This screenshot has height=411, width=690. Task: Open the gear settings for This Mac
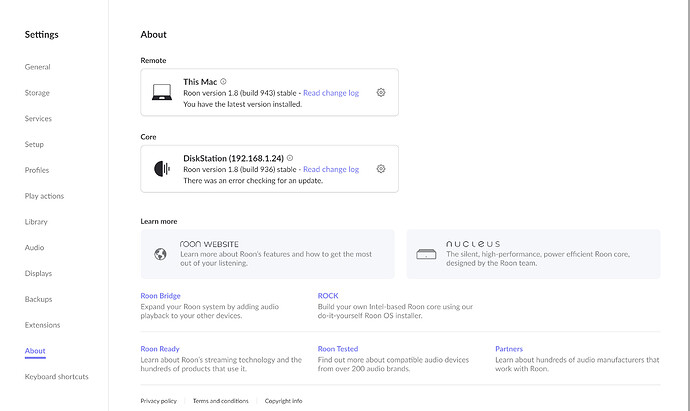click(x=381, y=92)
